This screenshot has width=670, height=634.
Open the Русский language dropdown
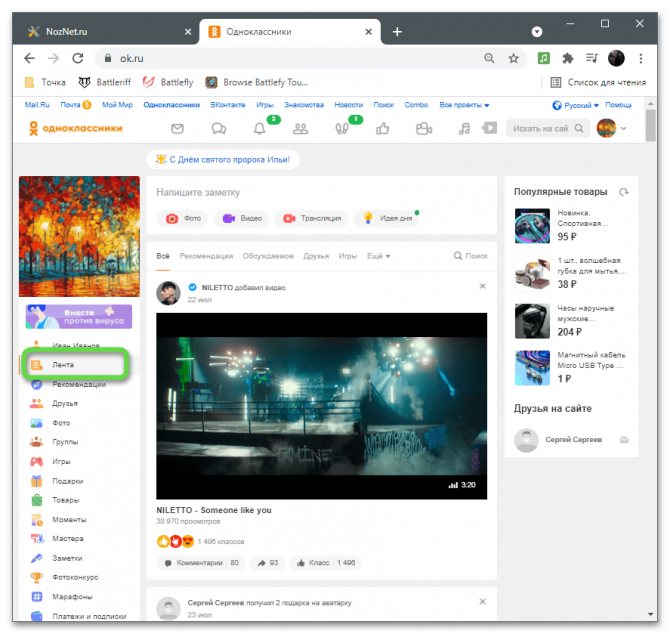(576, 105)
